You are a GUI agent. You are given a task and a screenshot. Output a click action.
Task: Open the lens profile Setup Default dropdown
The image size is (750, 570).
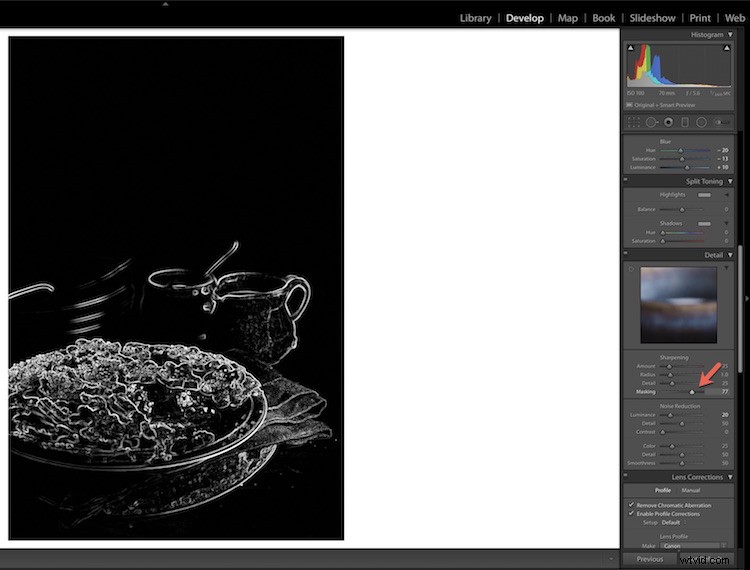672,522
